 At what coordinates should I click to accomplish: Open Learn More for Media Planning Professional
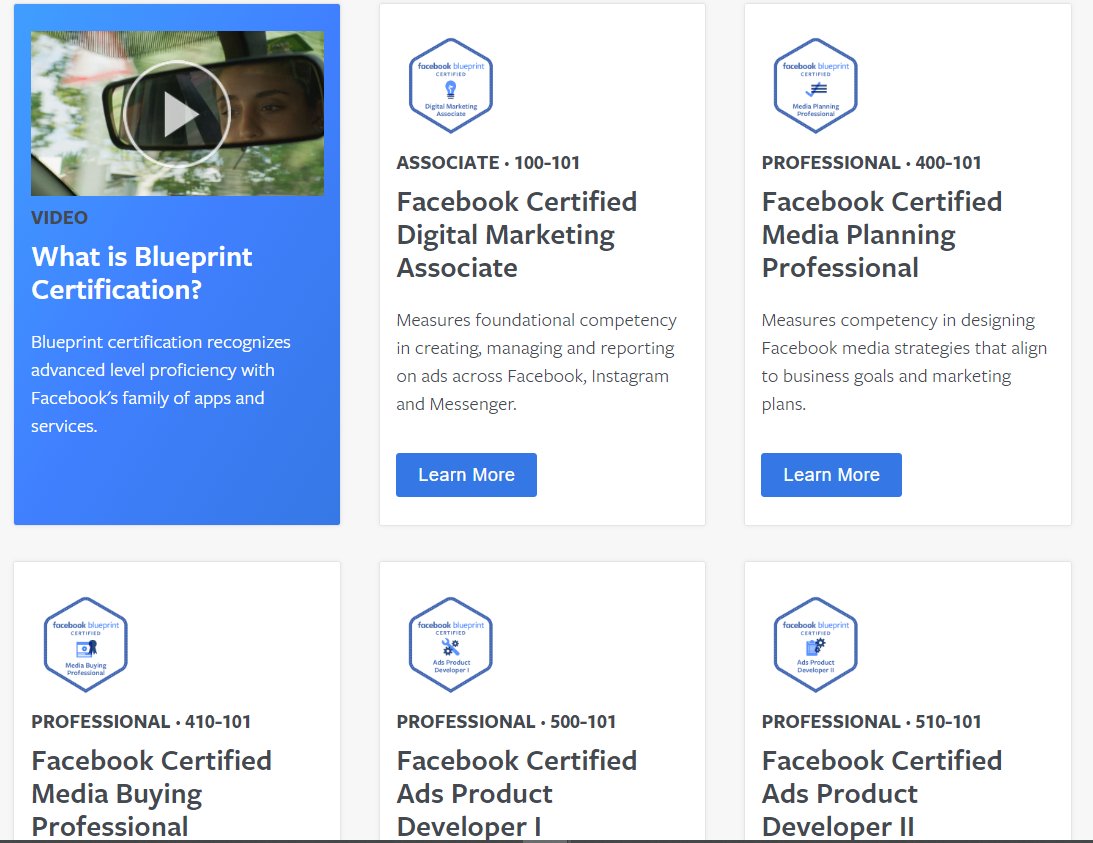tap(831, 475)
